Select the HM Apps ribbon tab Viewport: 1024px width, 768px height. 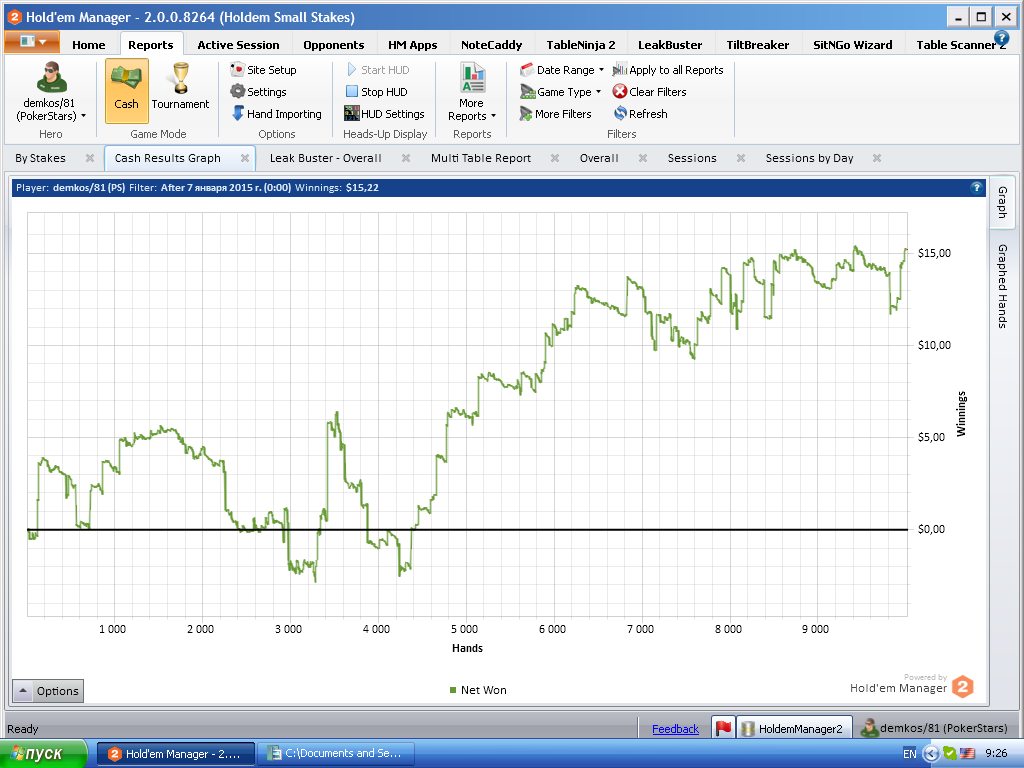click(413, 45)
